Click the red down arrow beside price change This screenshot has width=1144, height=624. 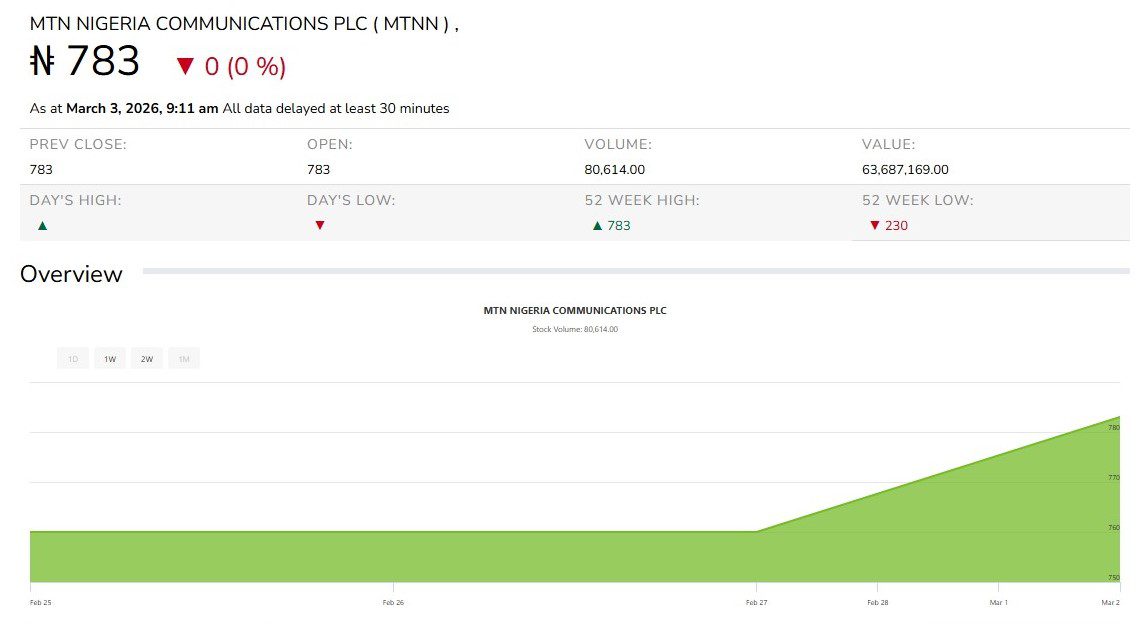[185, 66]
